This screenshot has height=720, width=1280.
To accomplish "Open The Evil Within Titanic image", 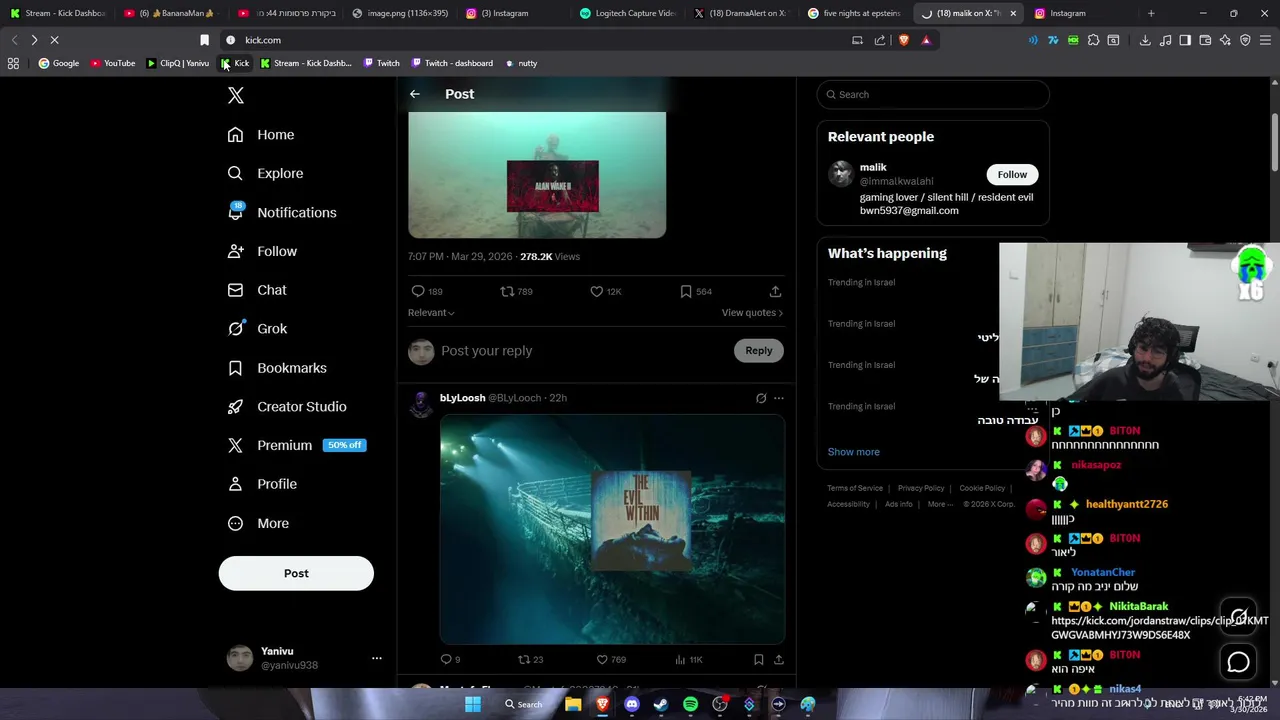I will [612, 529].
